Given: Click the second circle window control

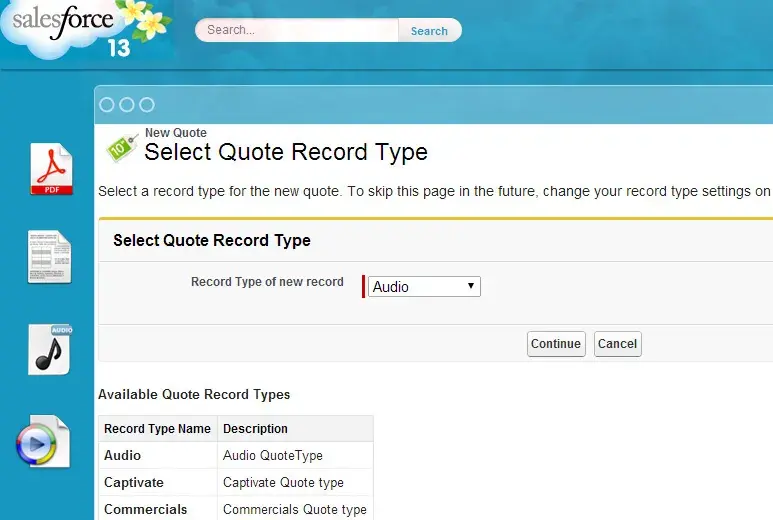Looking at the screenshot, I should click(127, 104).
